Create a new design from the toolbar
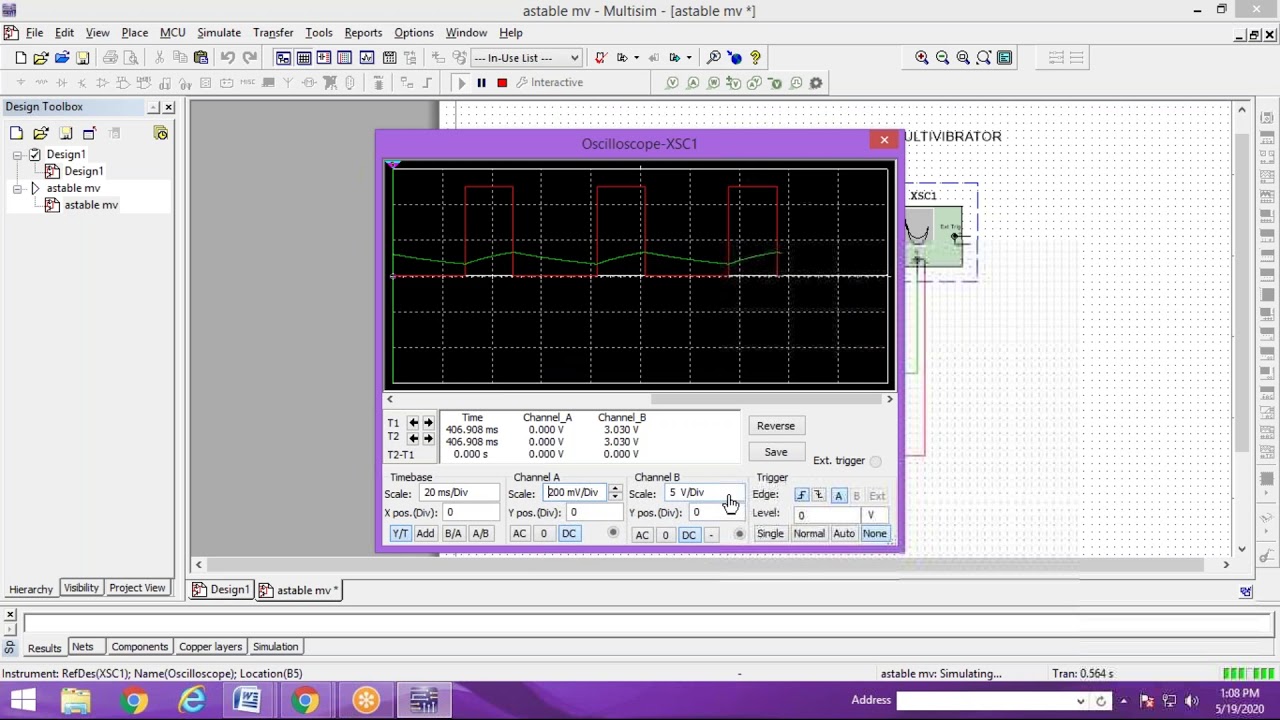1280x720 pixels. (20, 58)
